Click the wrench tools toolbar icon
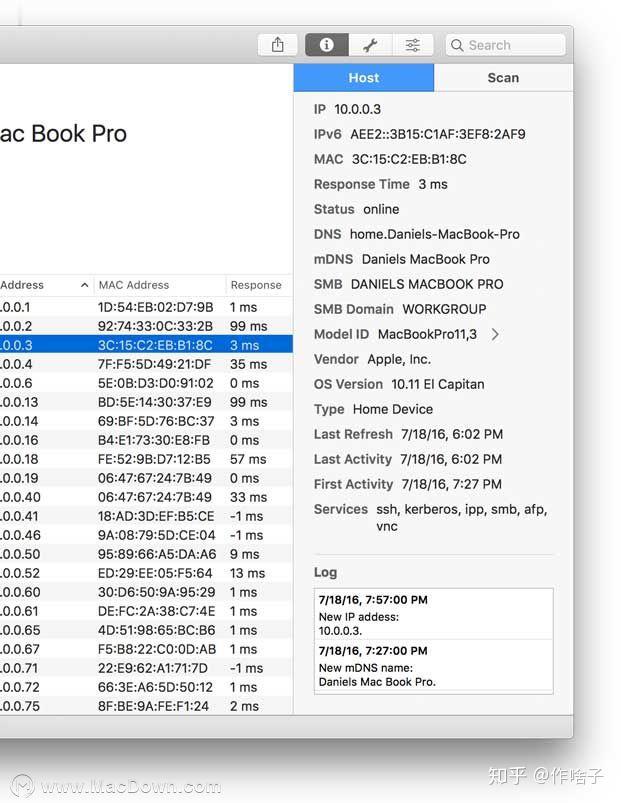Viewport: 621px width, 803px height. point(372,44)
